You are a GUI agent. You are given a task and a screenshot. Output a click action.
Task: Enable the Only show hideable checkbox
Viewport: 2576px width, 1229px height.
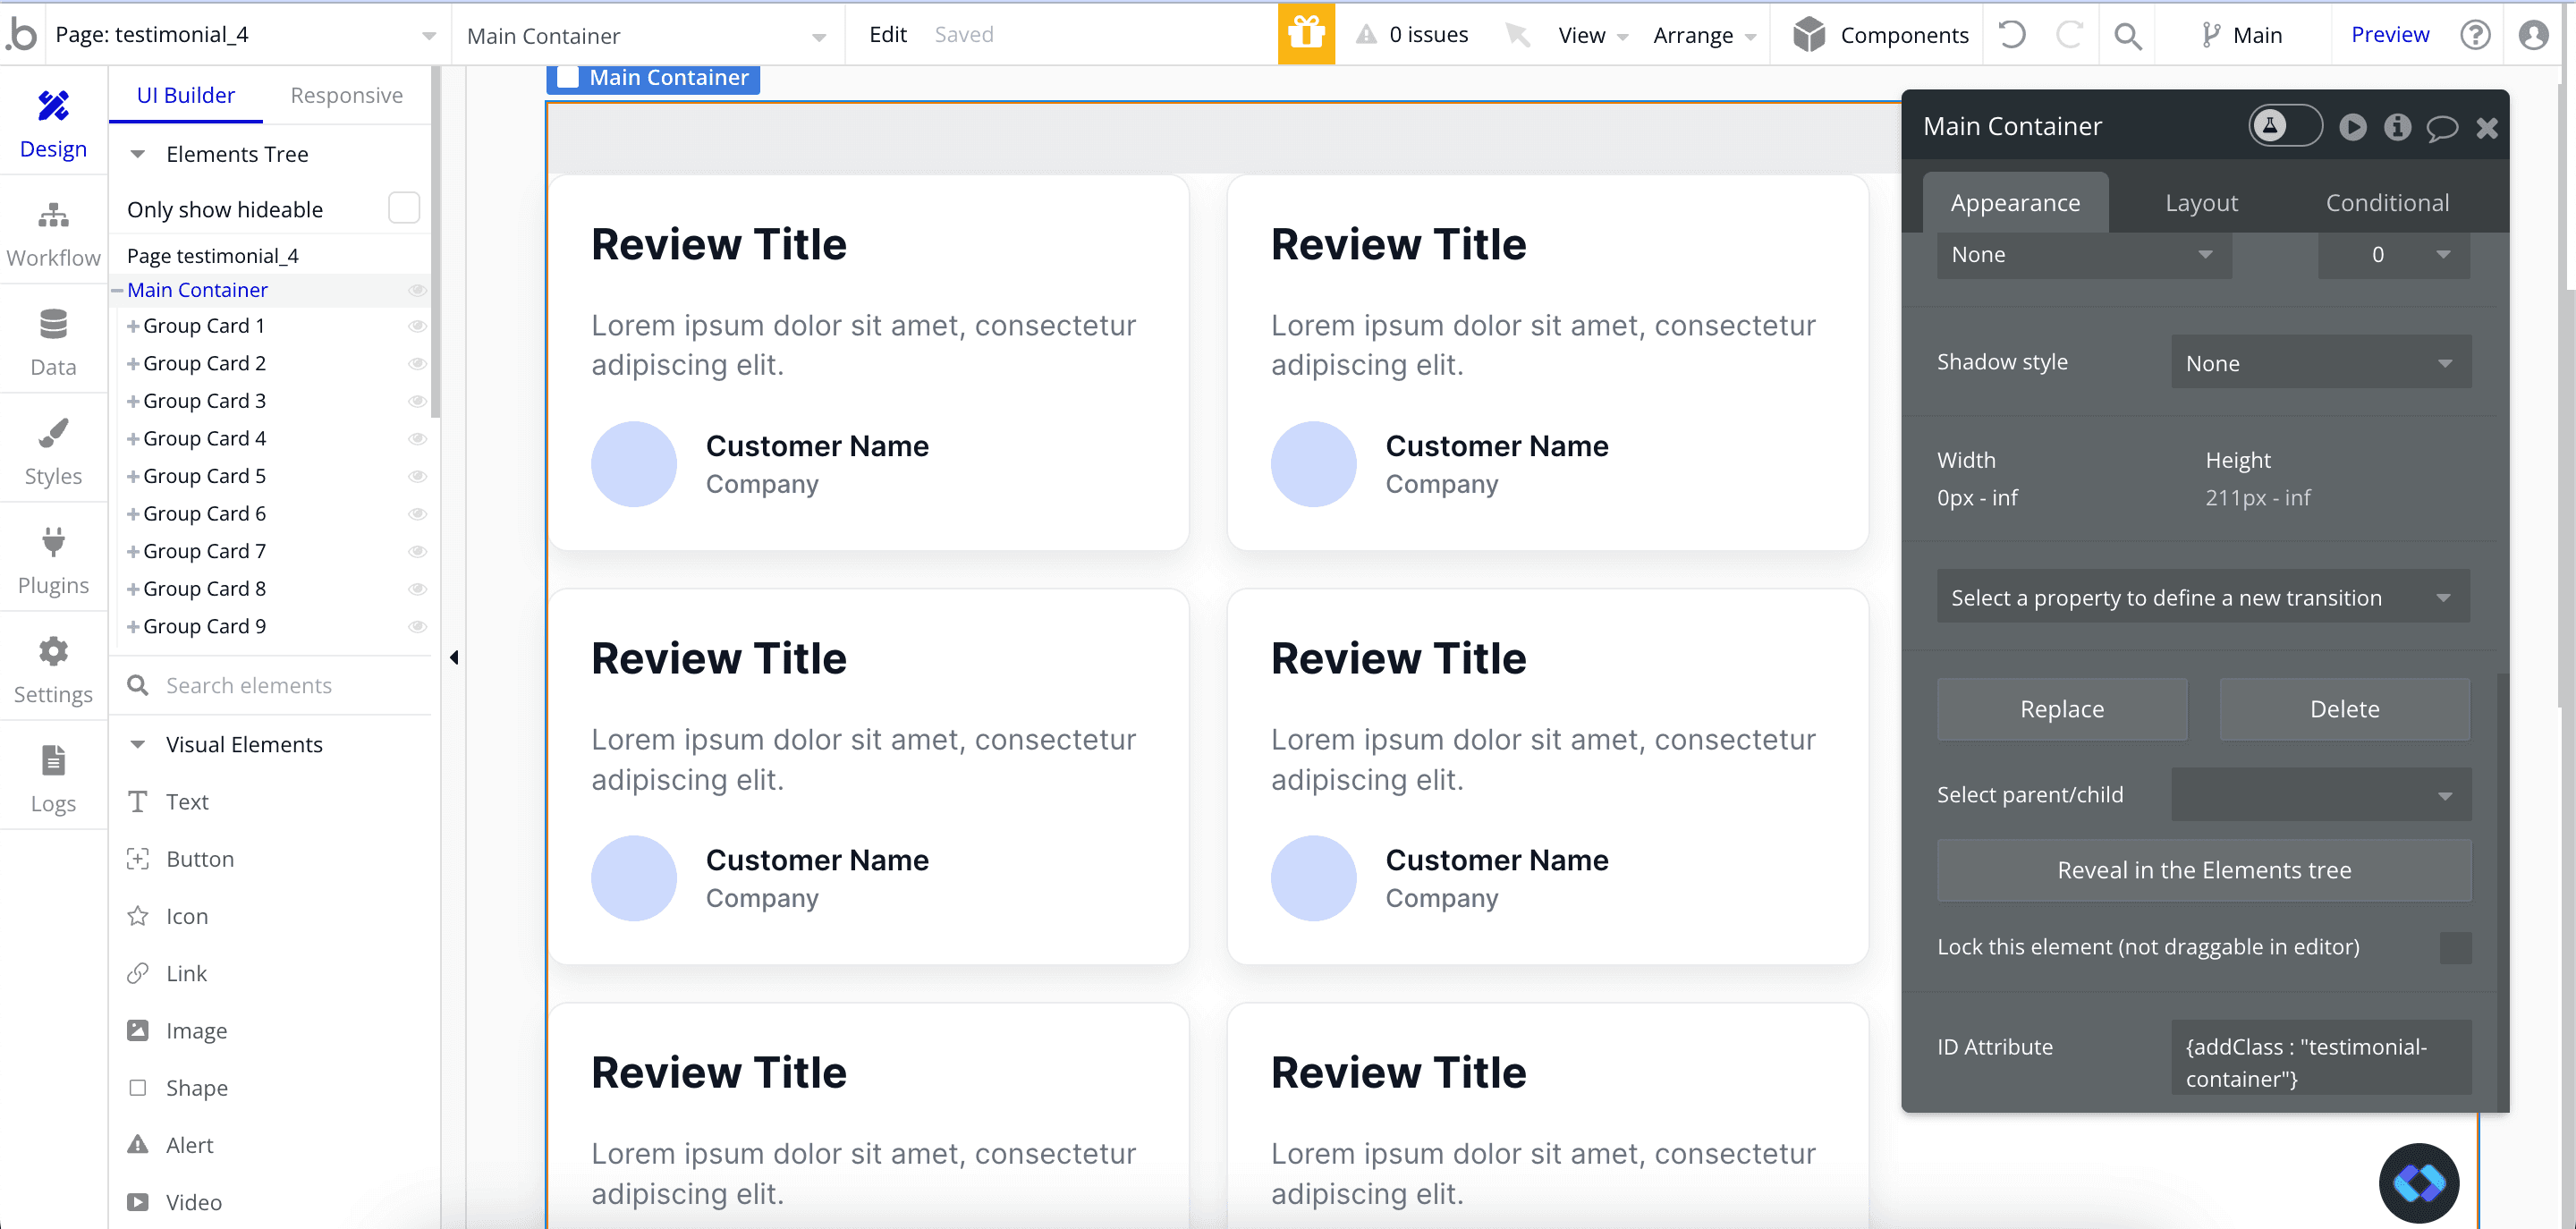(x=403, y=208)
